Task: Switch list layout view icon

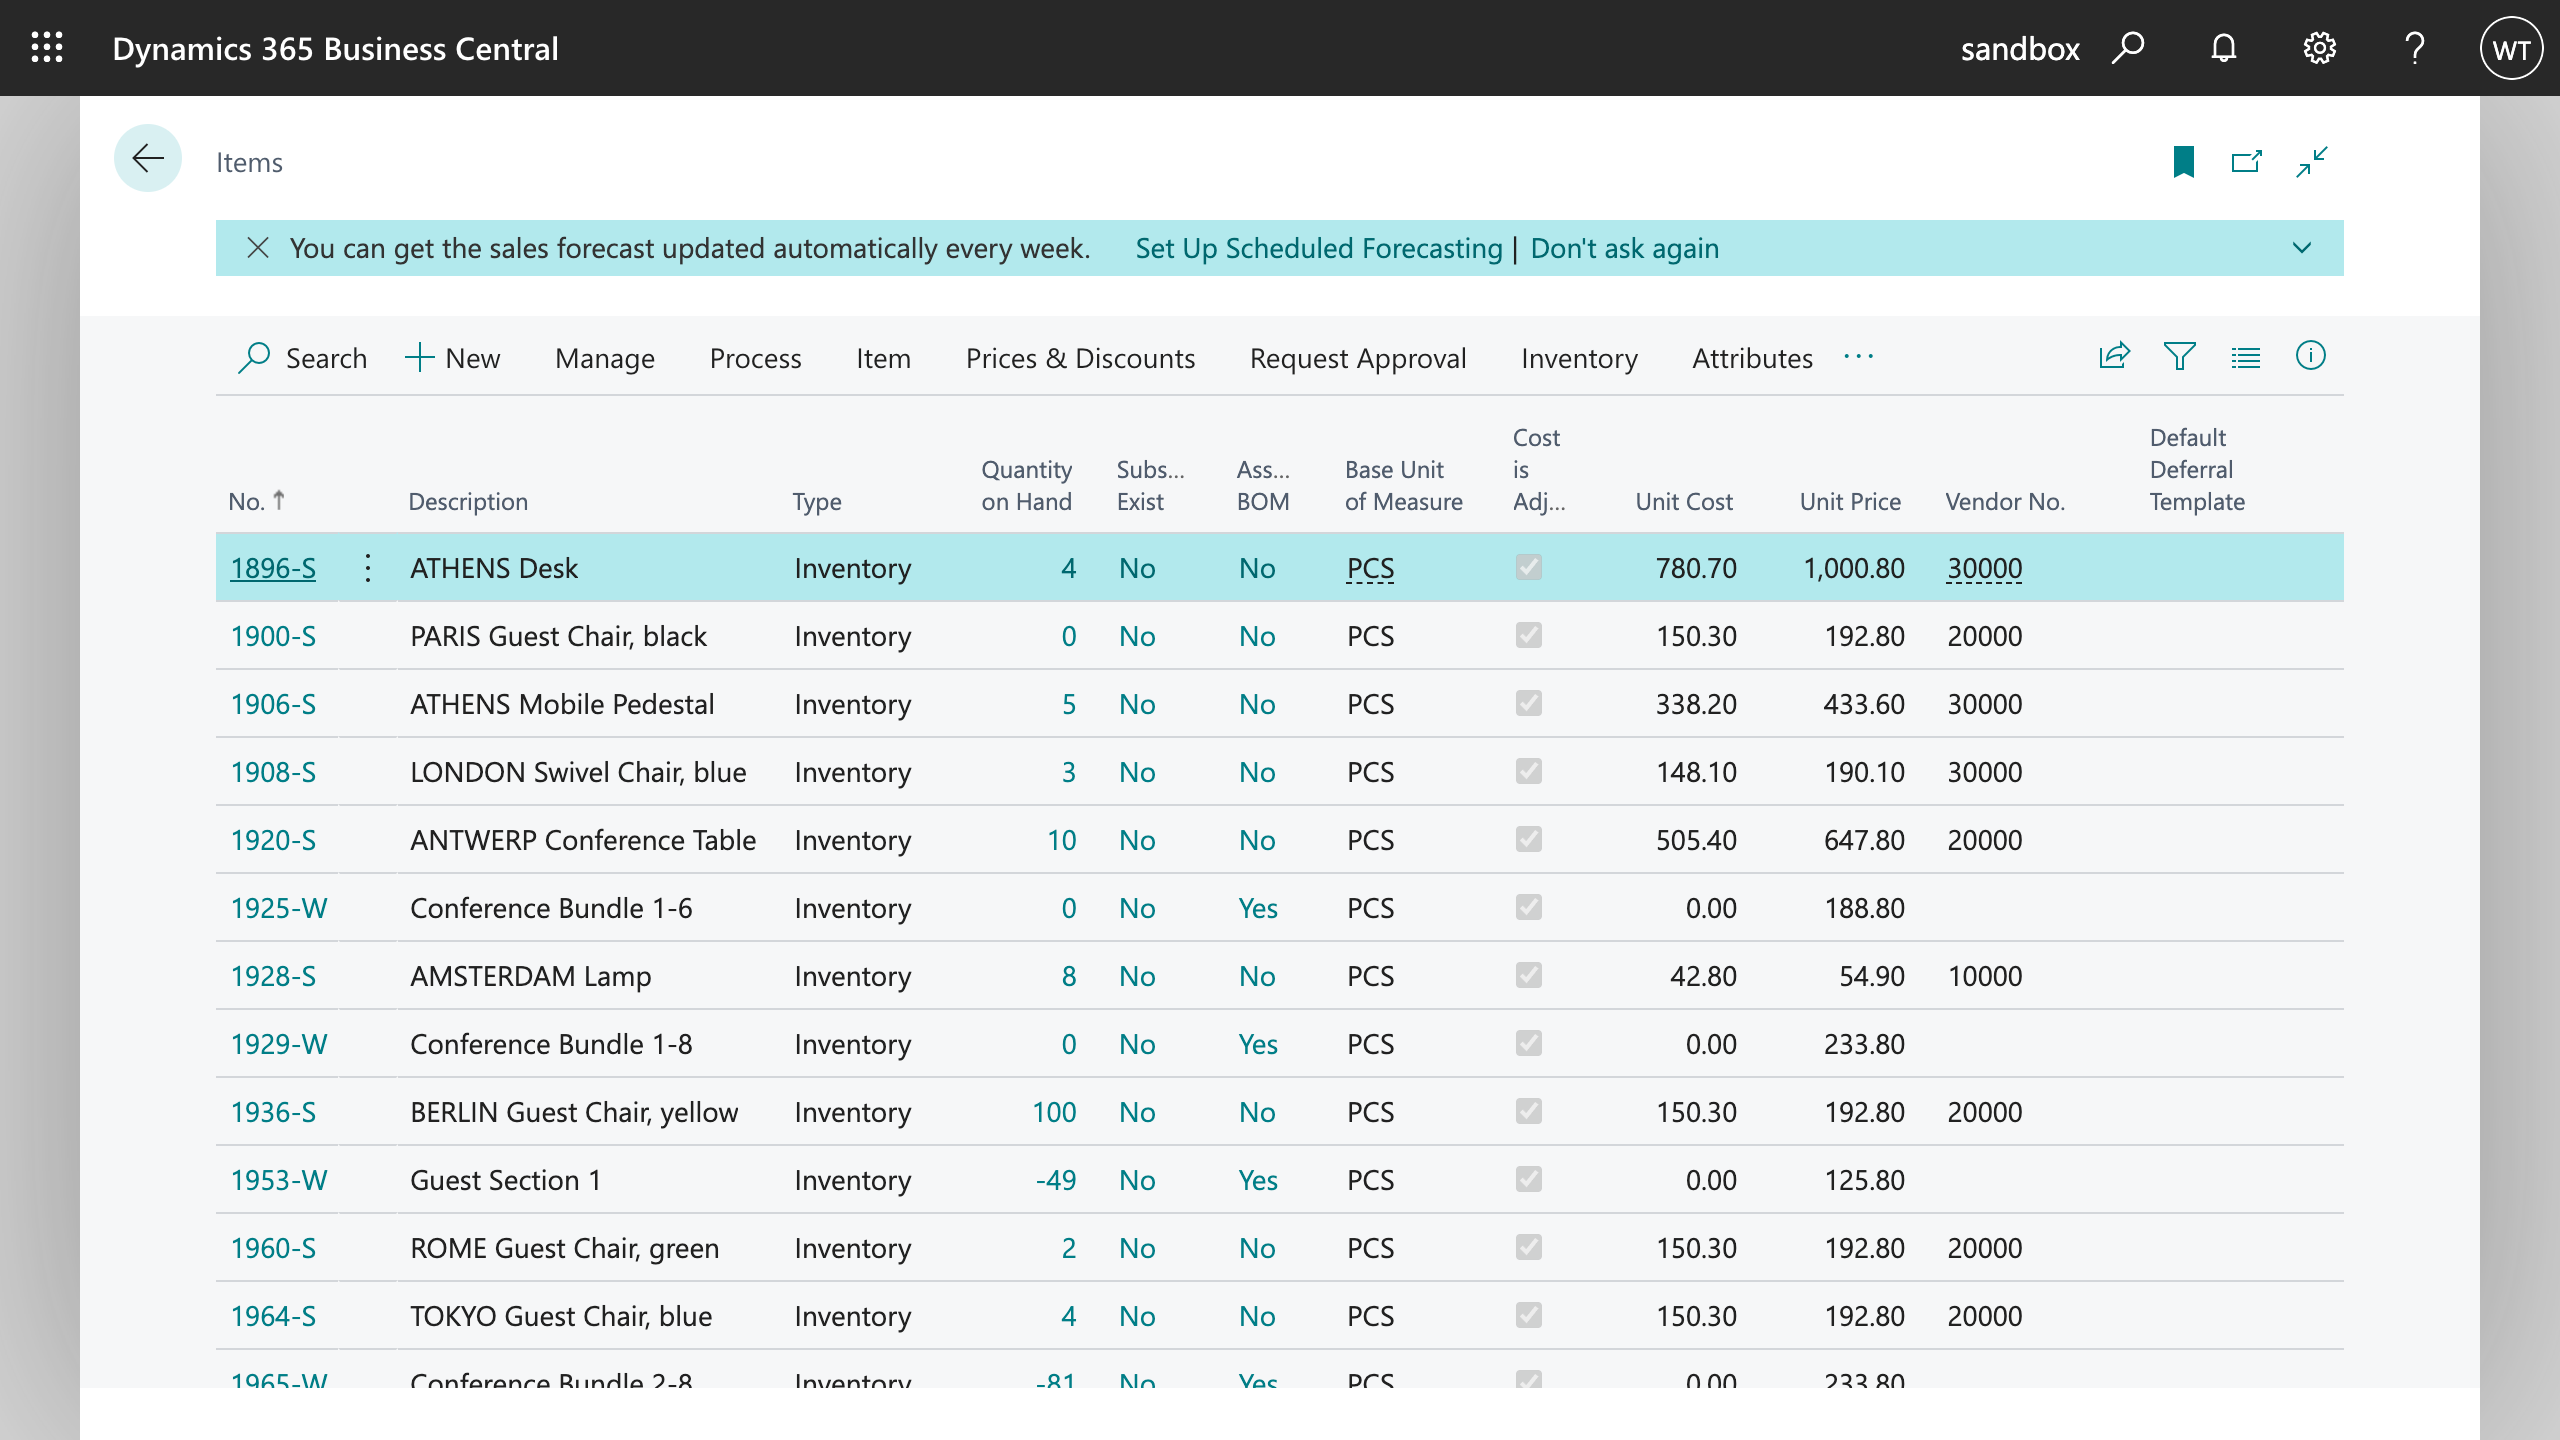Action: coord(2245,356)
